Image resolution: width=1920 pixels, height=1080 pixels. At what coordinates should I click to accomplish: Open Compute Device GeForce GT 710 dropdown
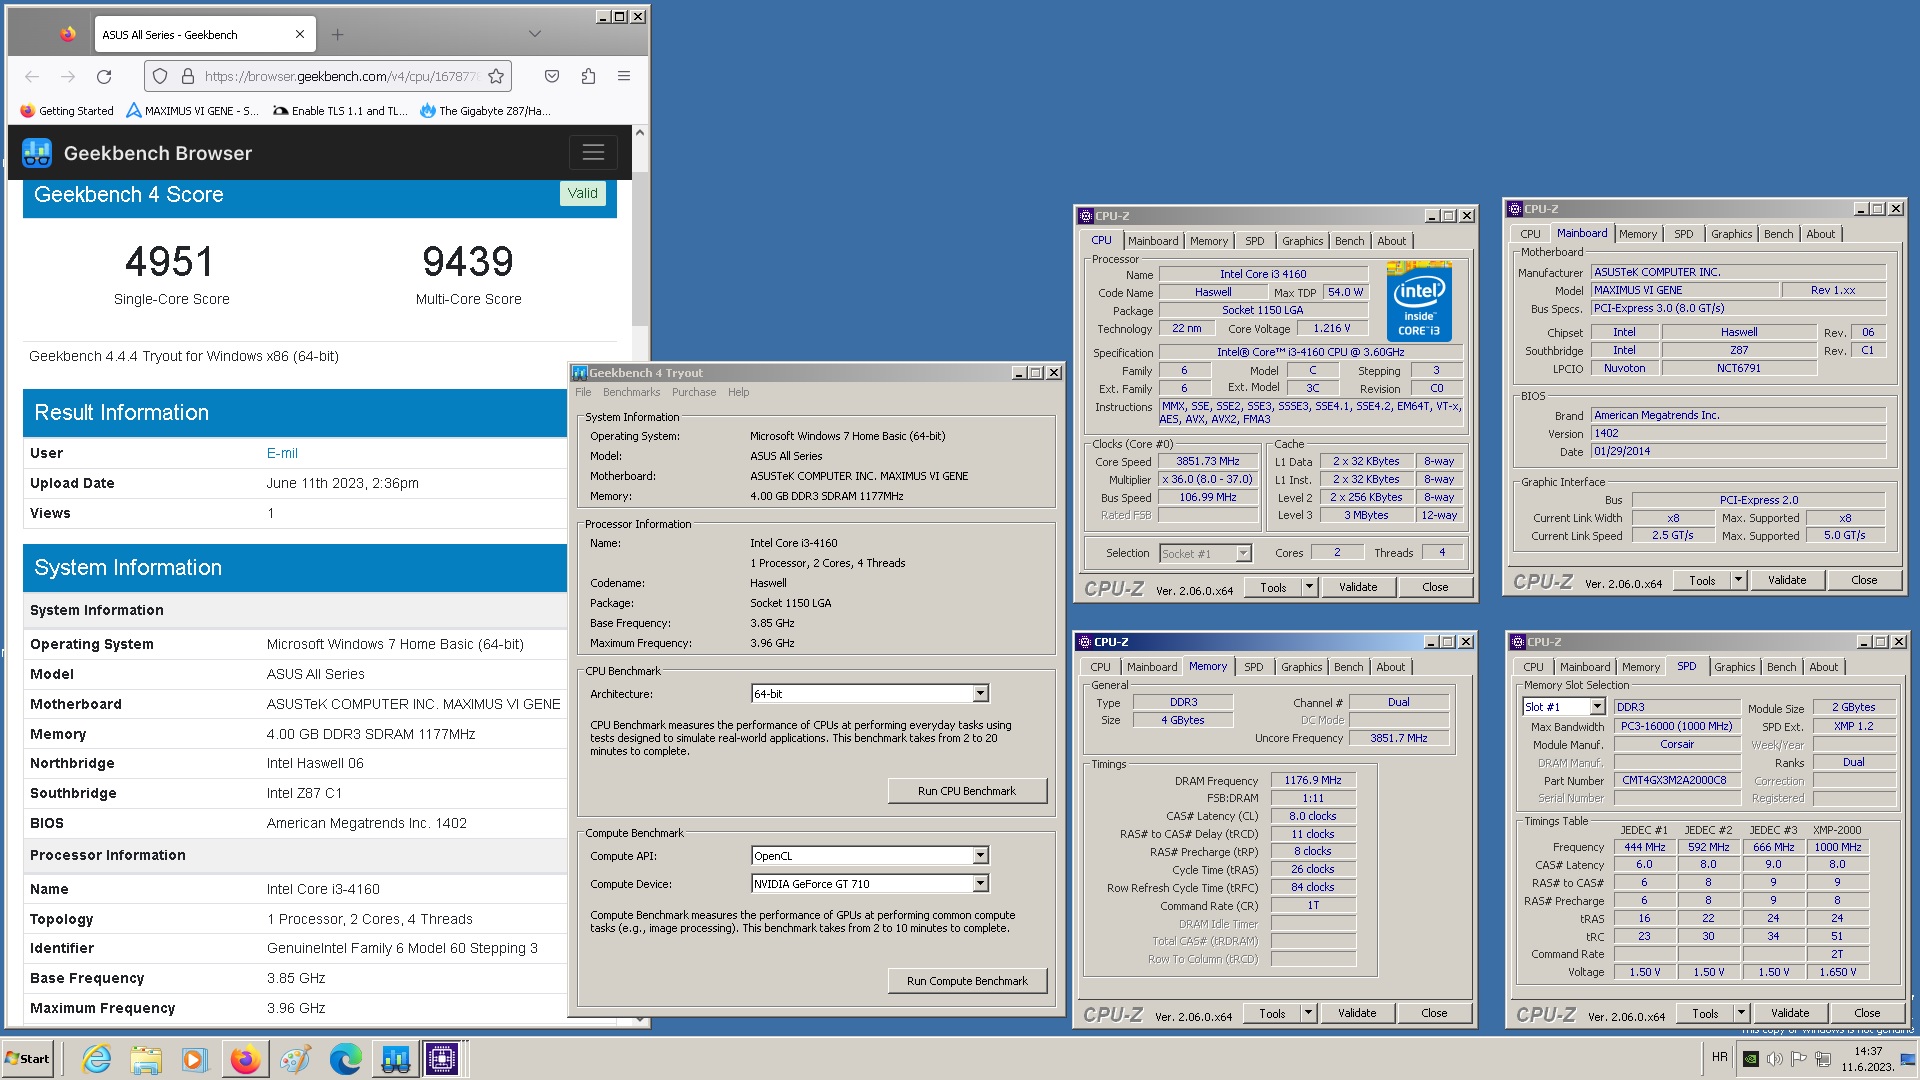coord(870,883)
